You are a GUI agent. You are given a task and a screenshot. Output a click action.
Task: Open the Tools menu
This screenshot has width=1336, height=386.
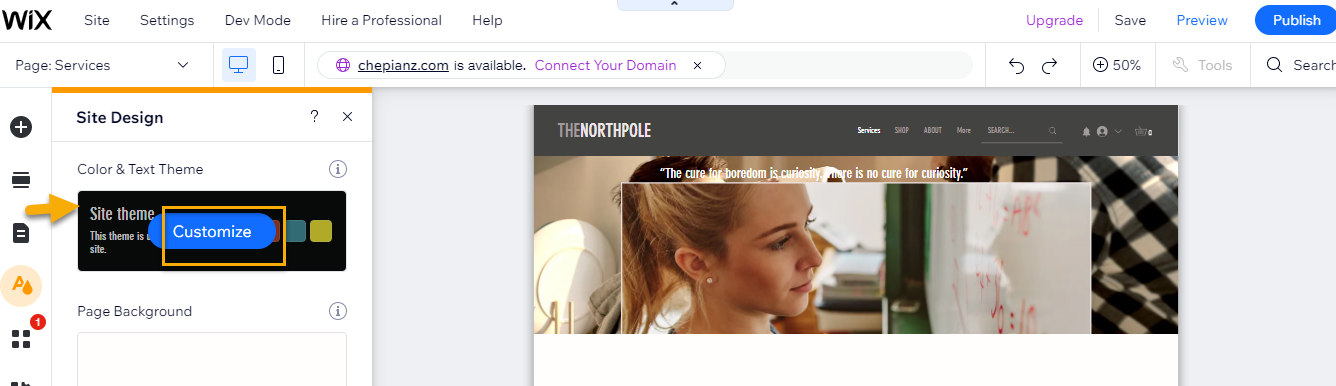pos(1202,65)
